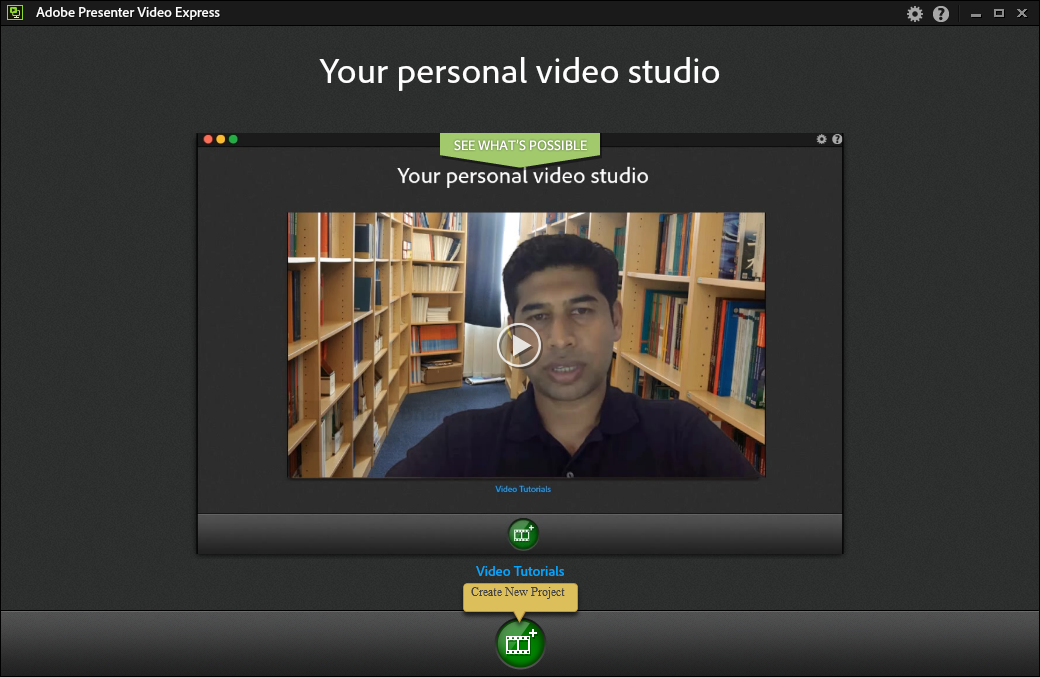This screenshot has width=1040, height=677.
Task: Click the small gear icon inside preview window
Action: pyautogui.click(x=822, y=139)
